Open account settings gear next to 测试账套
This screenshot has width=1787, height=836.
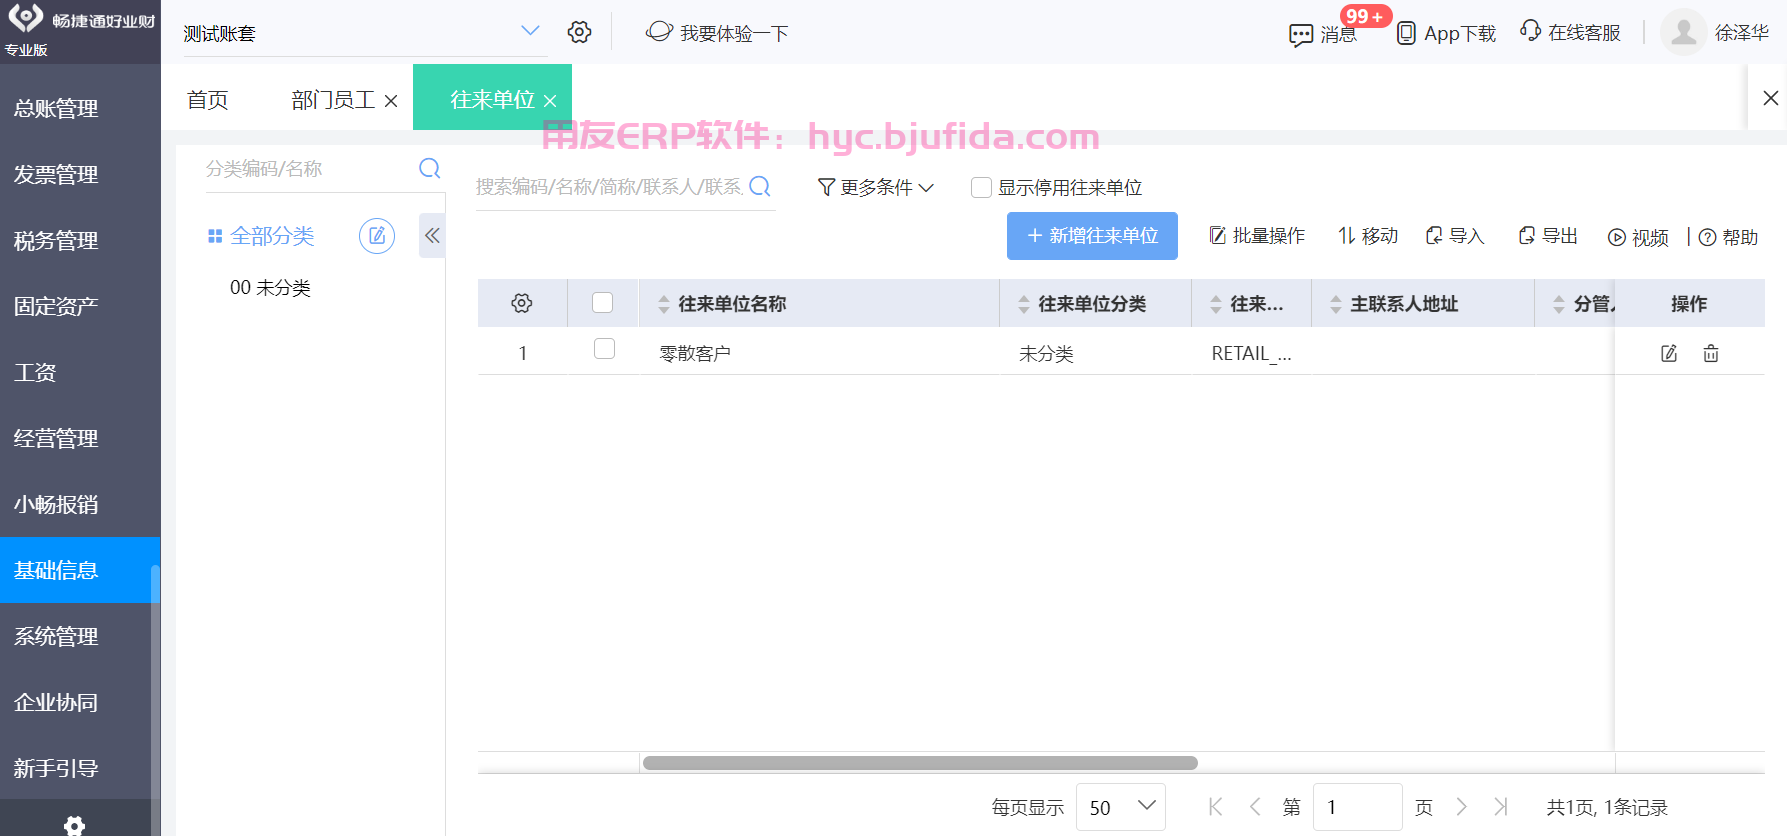[579, 32]
